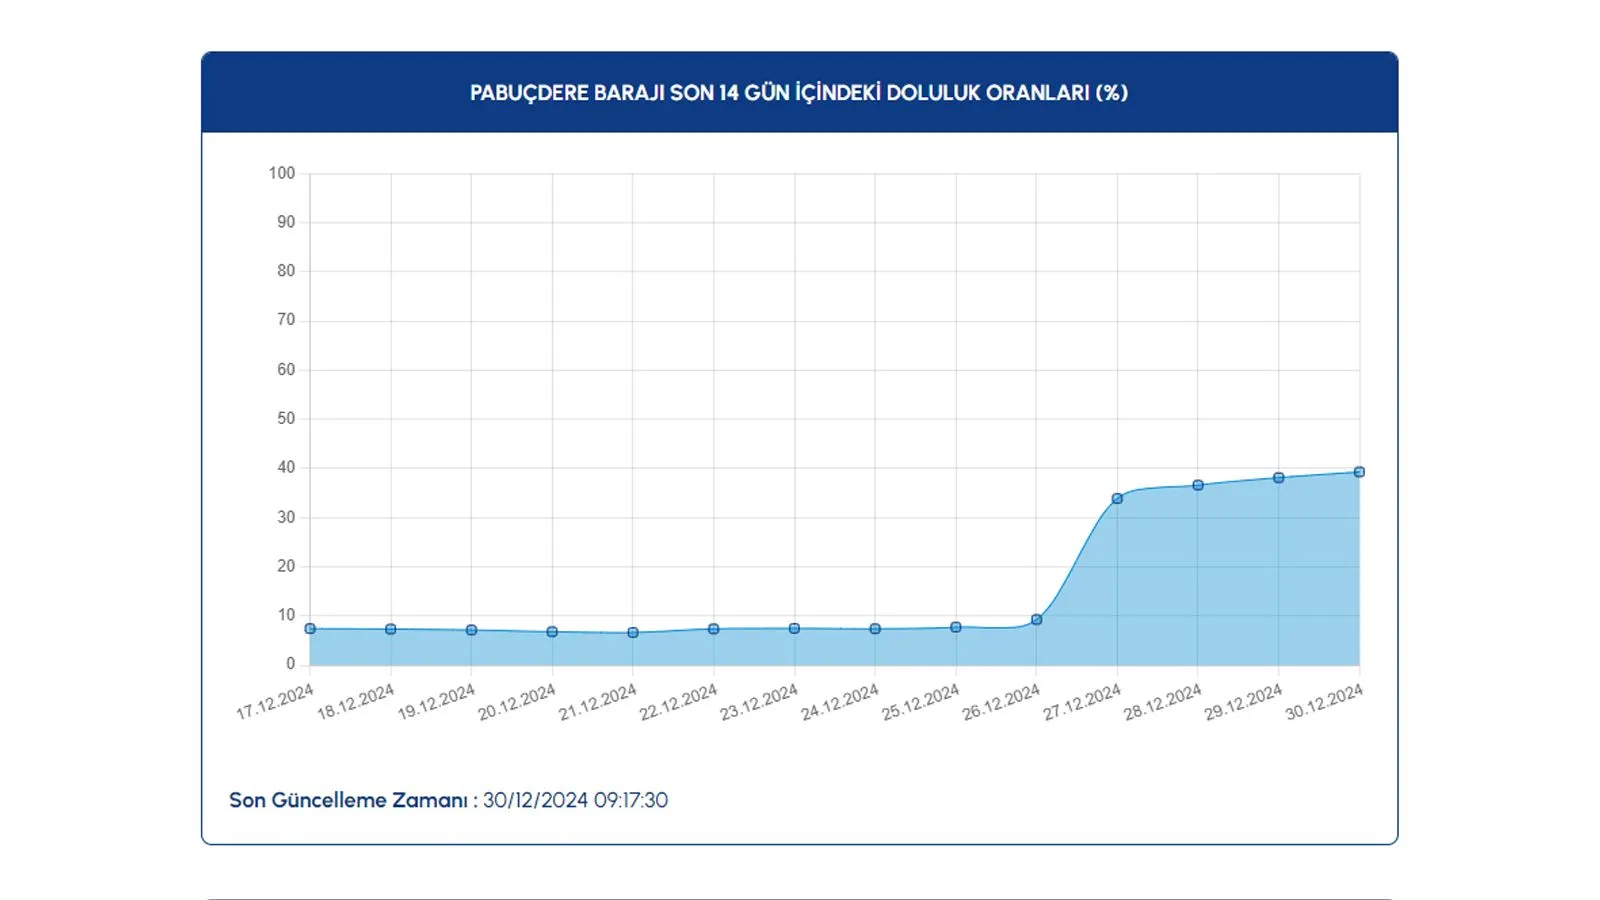Select the 23.12.2024 chart data point
The width and height of the screenshot is (1600, 900).
[x=795, y=629]
